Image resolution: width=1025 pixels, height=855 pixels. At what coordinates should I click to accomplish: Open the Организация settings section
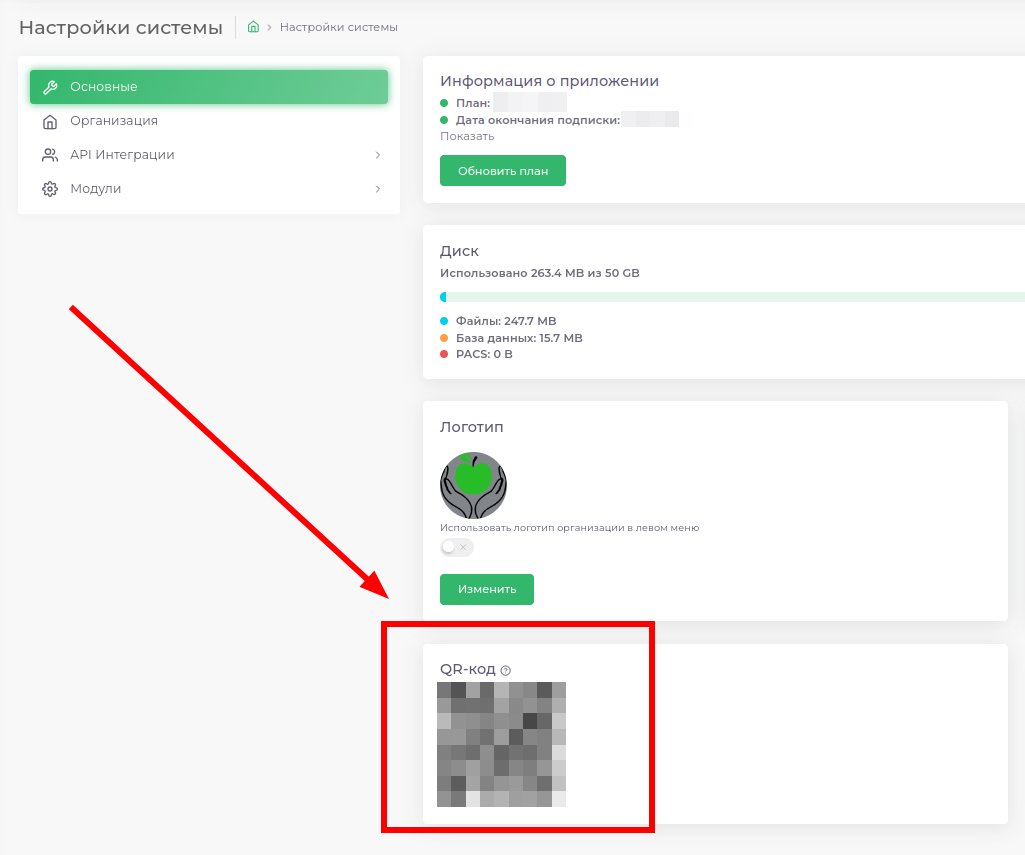tap(114, 121)
